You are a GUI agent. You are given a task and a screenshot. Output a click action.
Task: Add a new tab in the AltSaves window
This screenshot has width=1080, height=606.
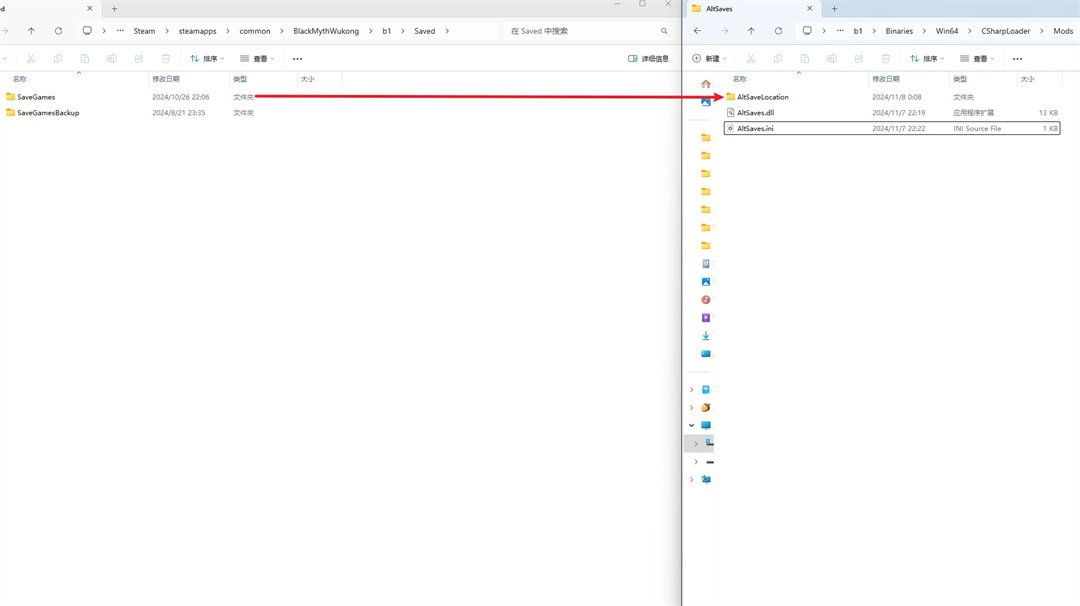835,9
